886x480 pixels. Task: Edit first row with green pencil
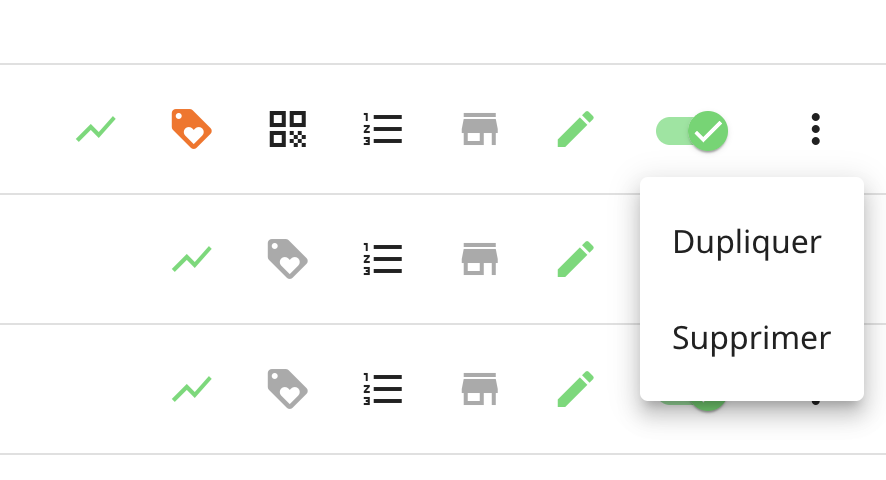tap(576, 129)
